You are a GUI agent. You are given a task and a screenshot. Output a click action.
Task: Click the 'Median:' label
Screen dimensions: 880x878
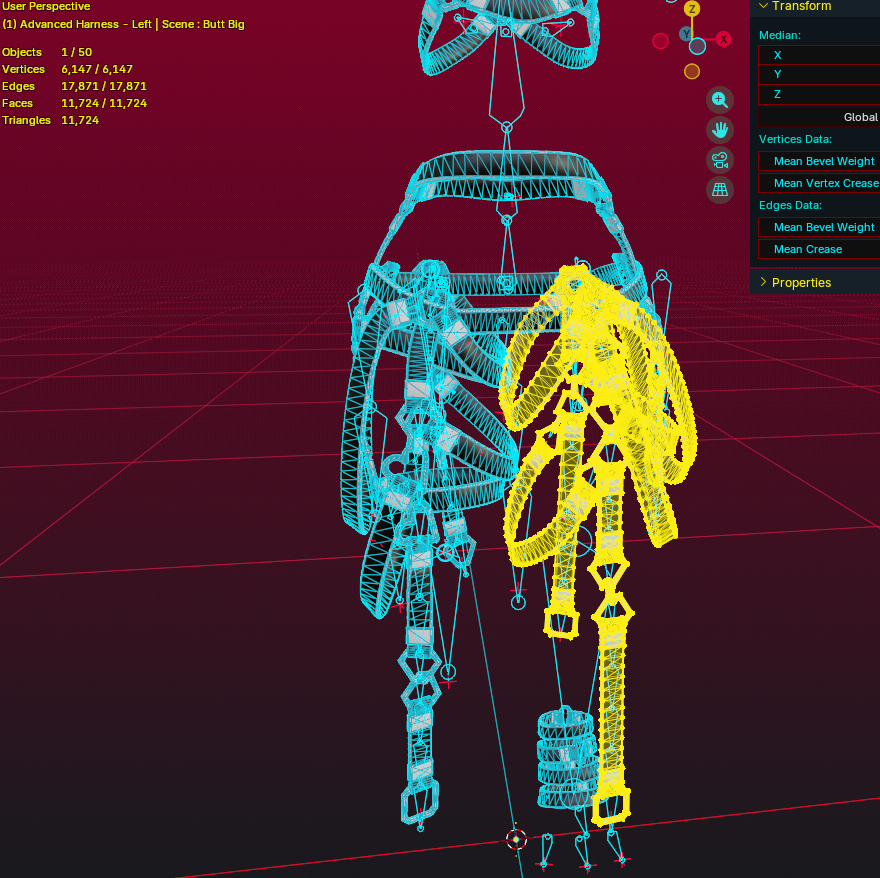click(780, 35)
